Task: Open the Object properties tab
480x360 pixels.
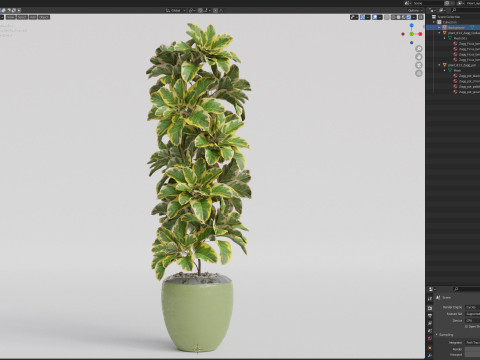Action: point(430,348)
